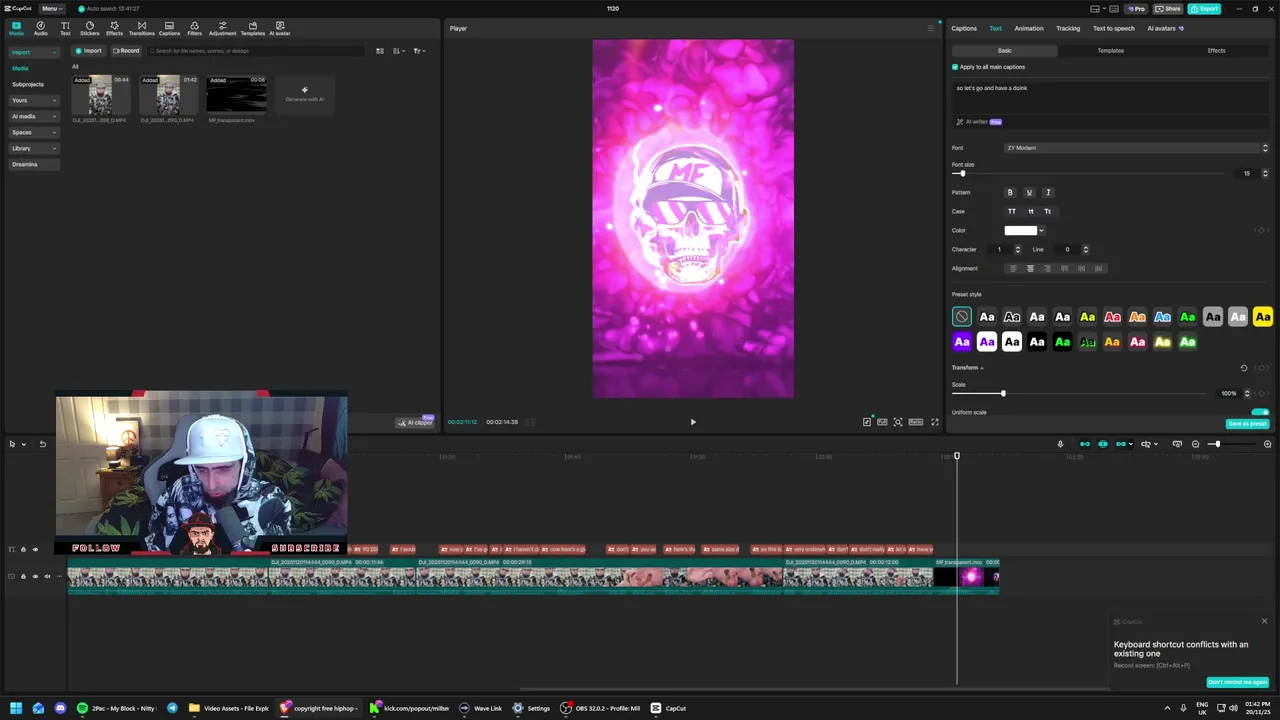Screen dimensions: 1280x720
Task: Zoom out the timeline with minus icon
Action: pos(1195,444)
